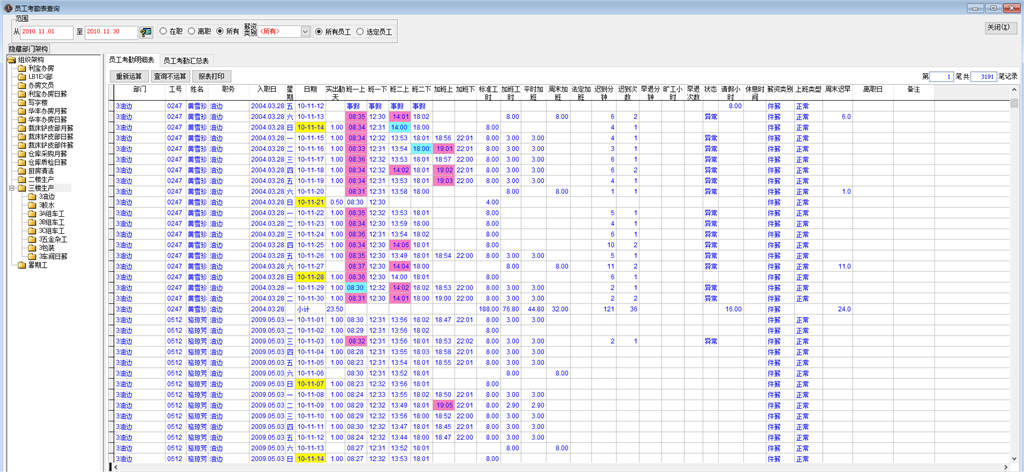Open the 薪资类别 dropdown list
The height and width of the screenshot is (472, 1024).
305,31
